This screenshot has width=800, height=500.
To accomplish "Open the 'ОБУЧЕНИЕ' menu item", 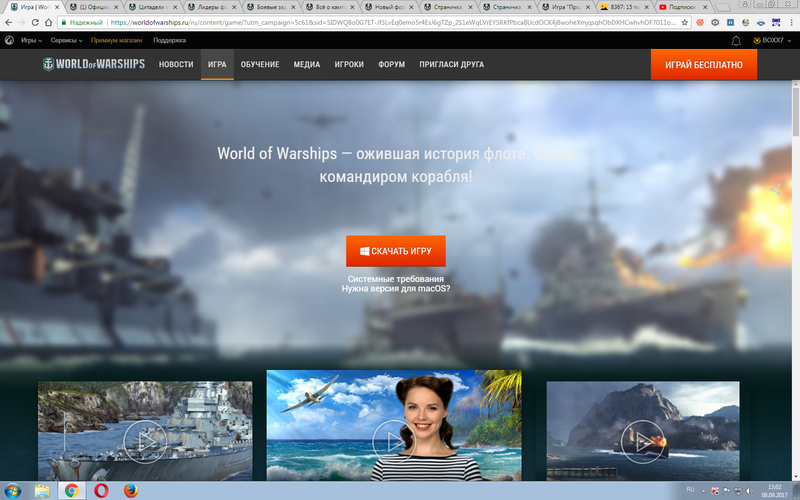I will [x=260, y=64].
